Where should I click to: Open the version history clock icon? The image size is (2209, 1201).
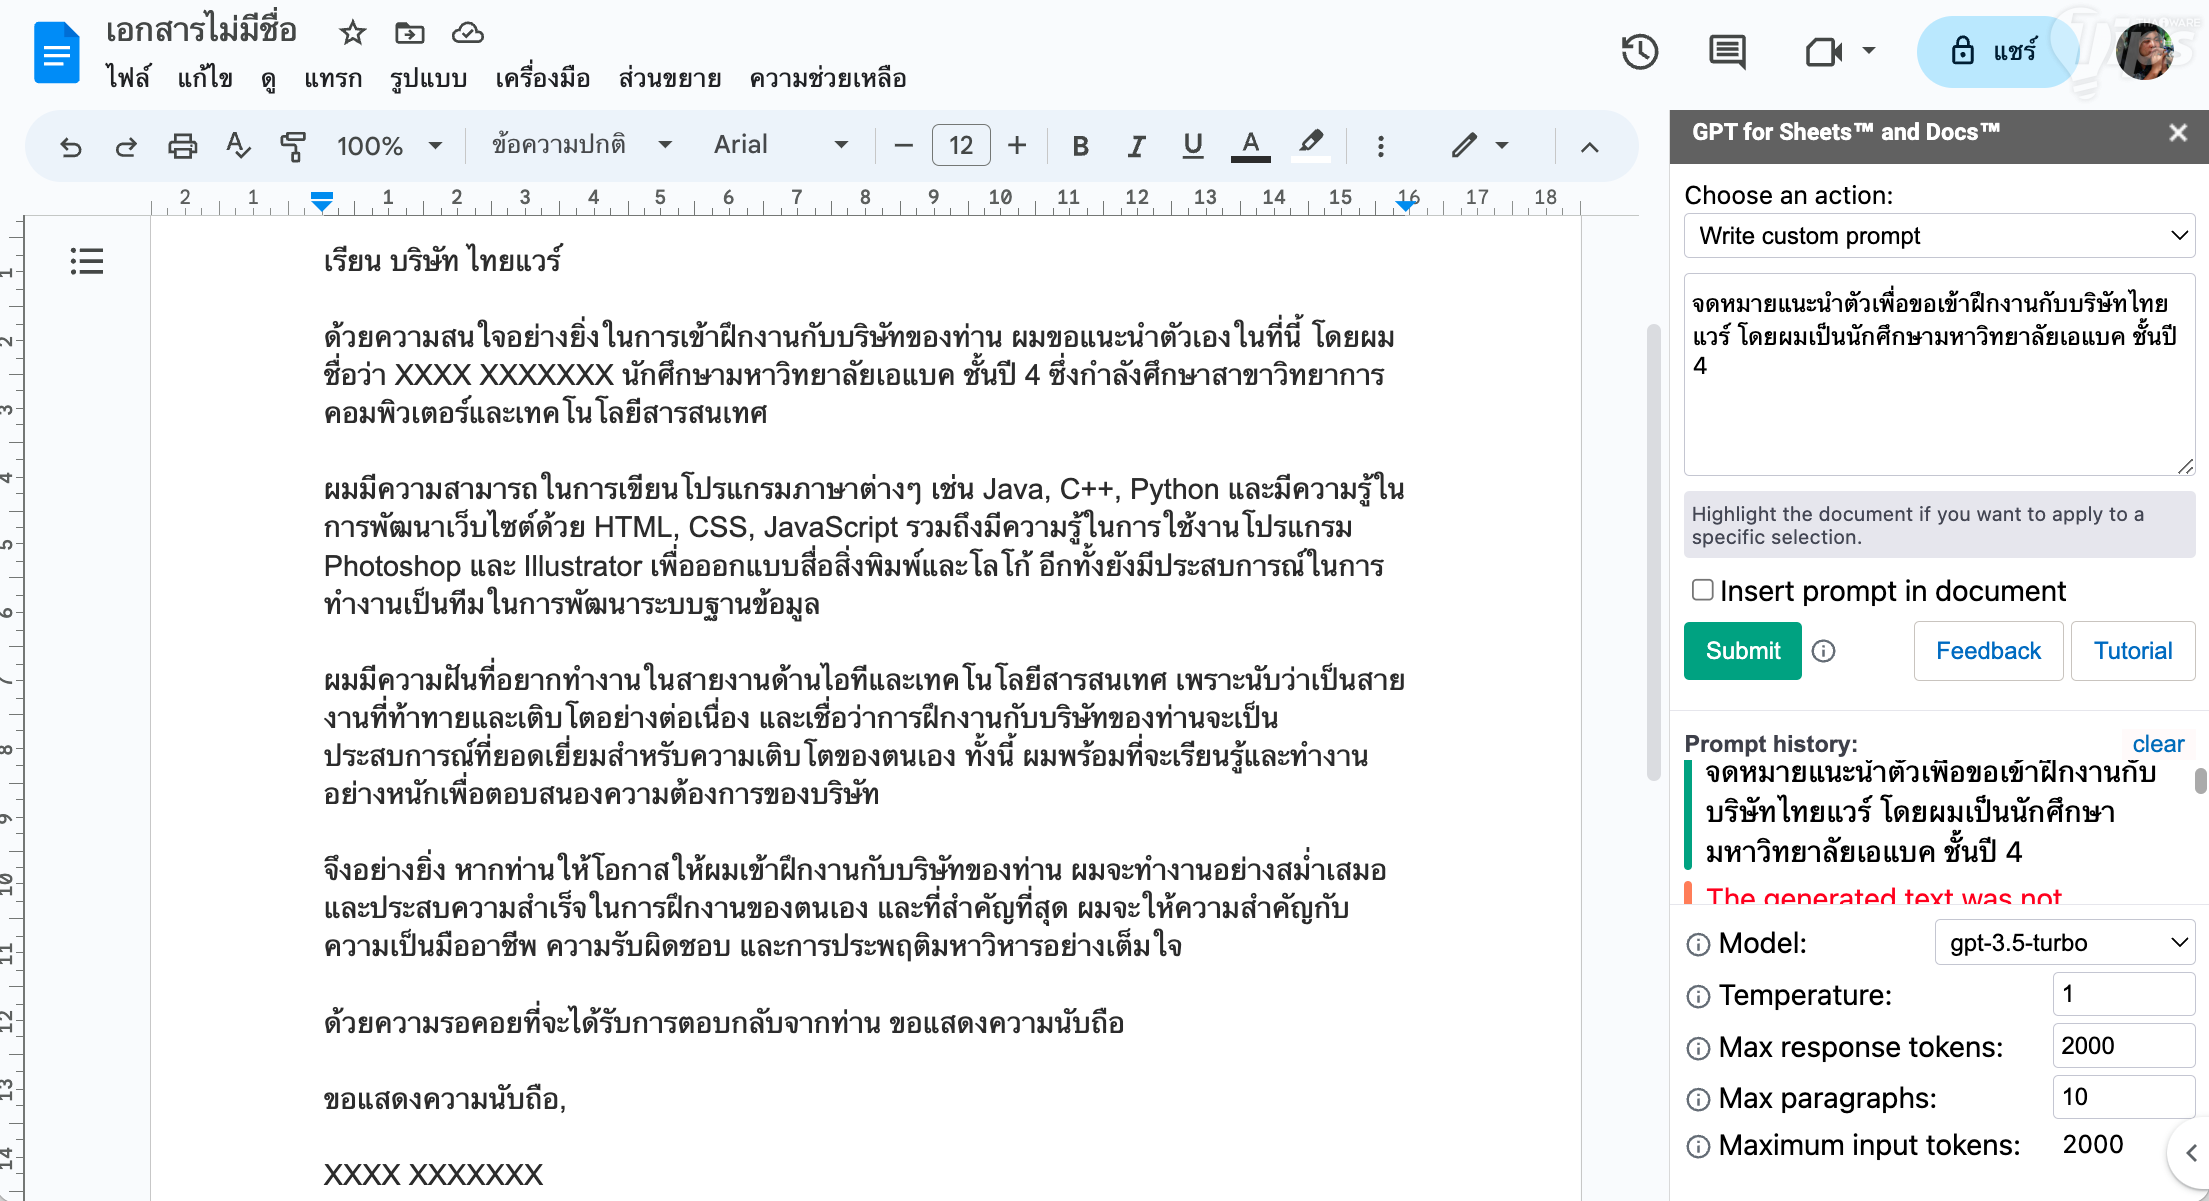1639,52
